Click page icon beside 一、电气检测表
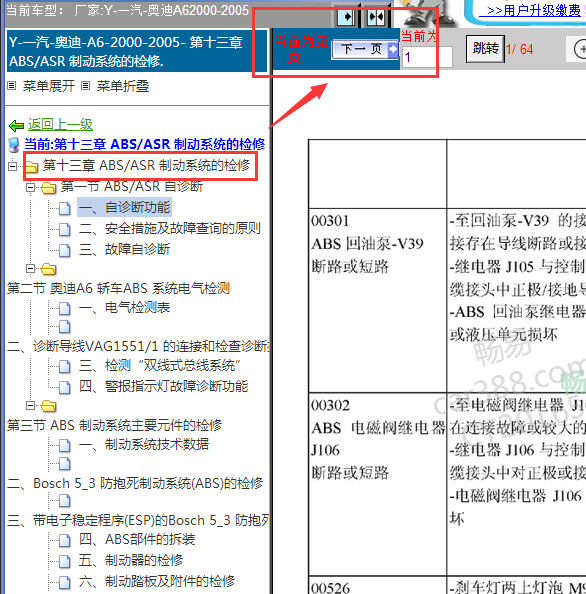 coord(64,308)
